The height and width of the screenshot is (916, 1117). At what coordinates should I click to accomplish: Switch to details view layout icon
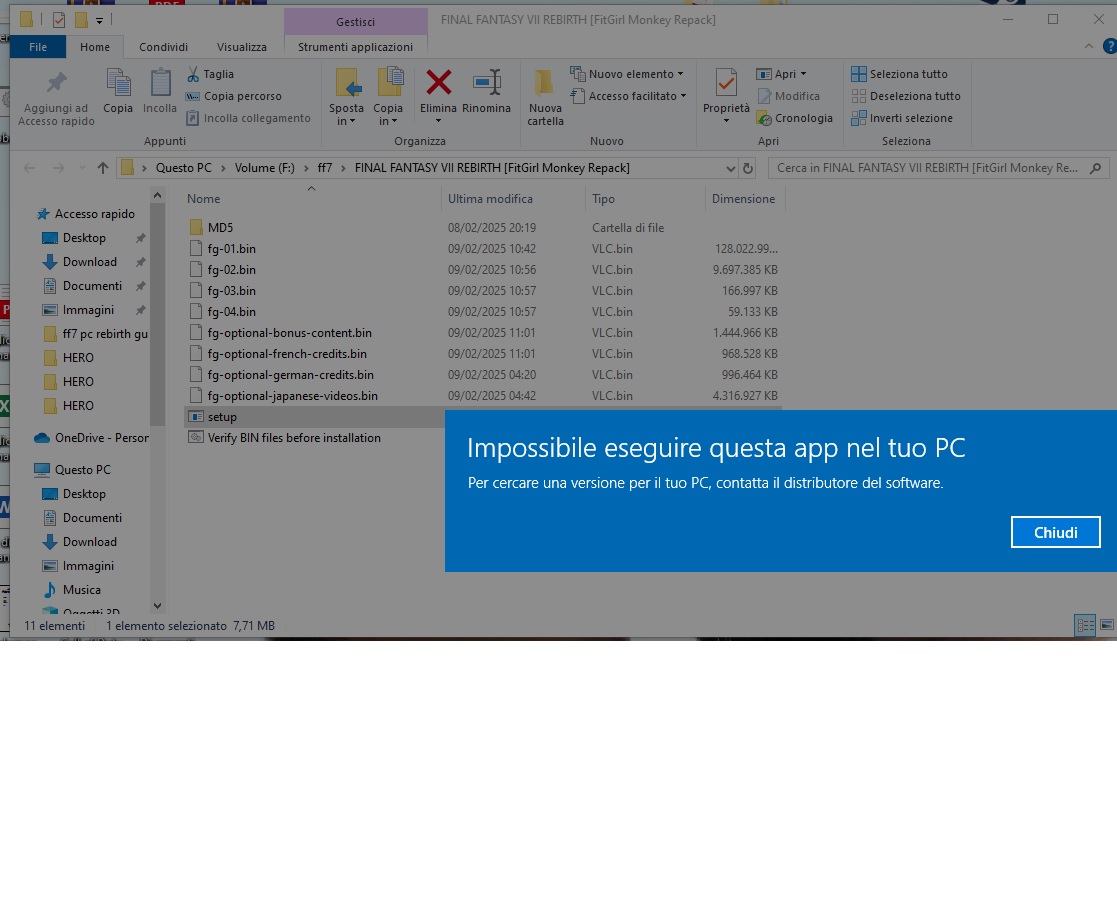pyautogui.click(x=1085, y=625)
